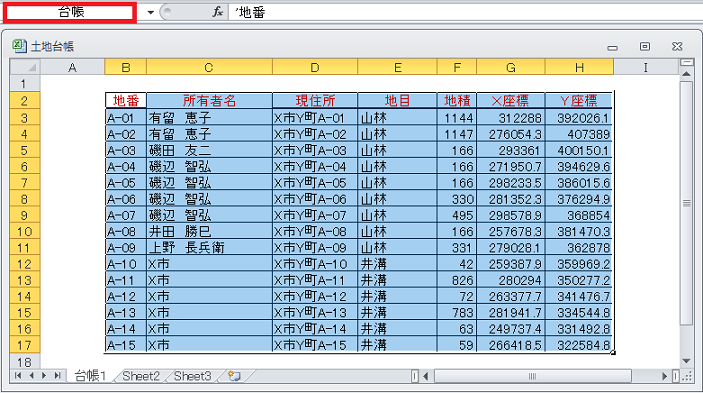Close the 土地台帳 workbook window

677,46
